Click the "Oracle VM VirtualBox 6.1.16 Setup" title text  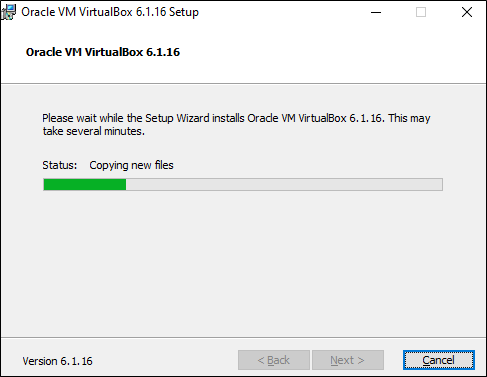click(110, 12)
